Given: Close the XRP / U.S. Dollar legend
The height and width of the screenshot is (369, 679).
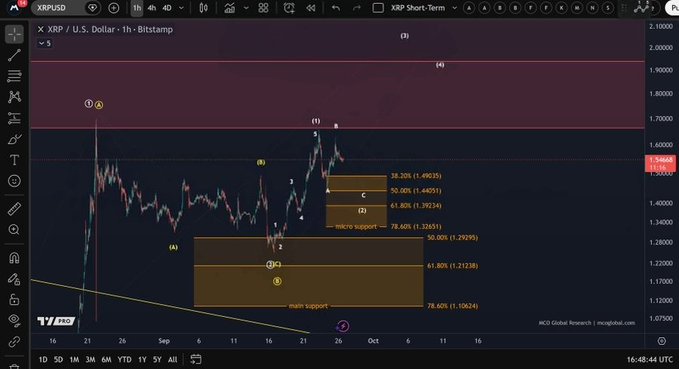Looking at the screenshot, I should 41,29.
